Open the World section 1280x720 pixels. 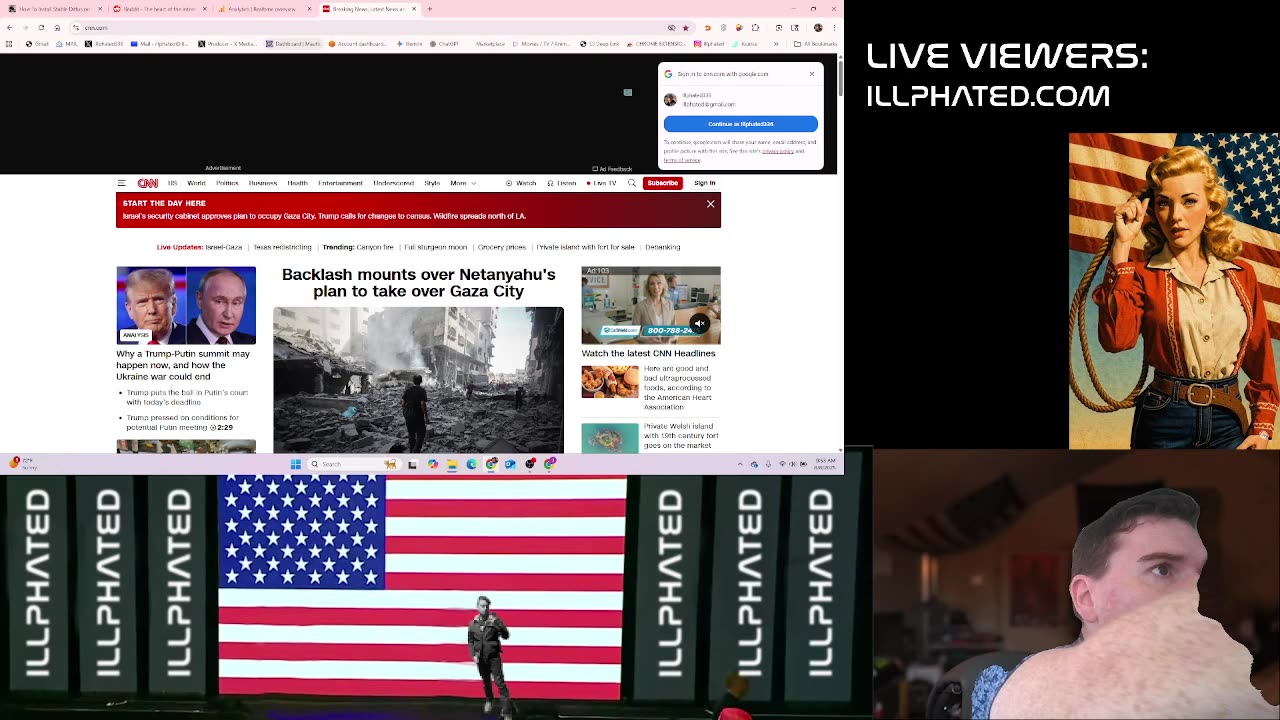(196, 183)
